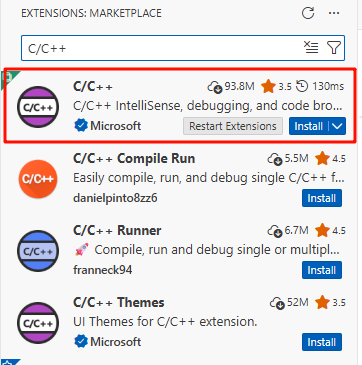Select the C/C++ Themes extension logo

[x=38, y=323]
